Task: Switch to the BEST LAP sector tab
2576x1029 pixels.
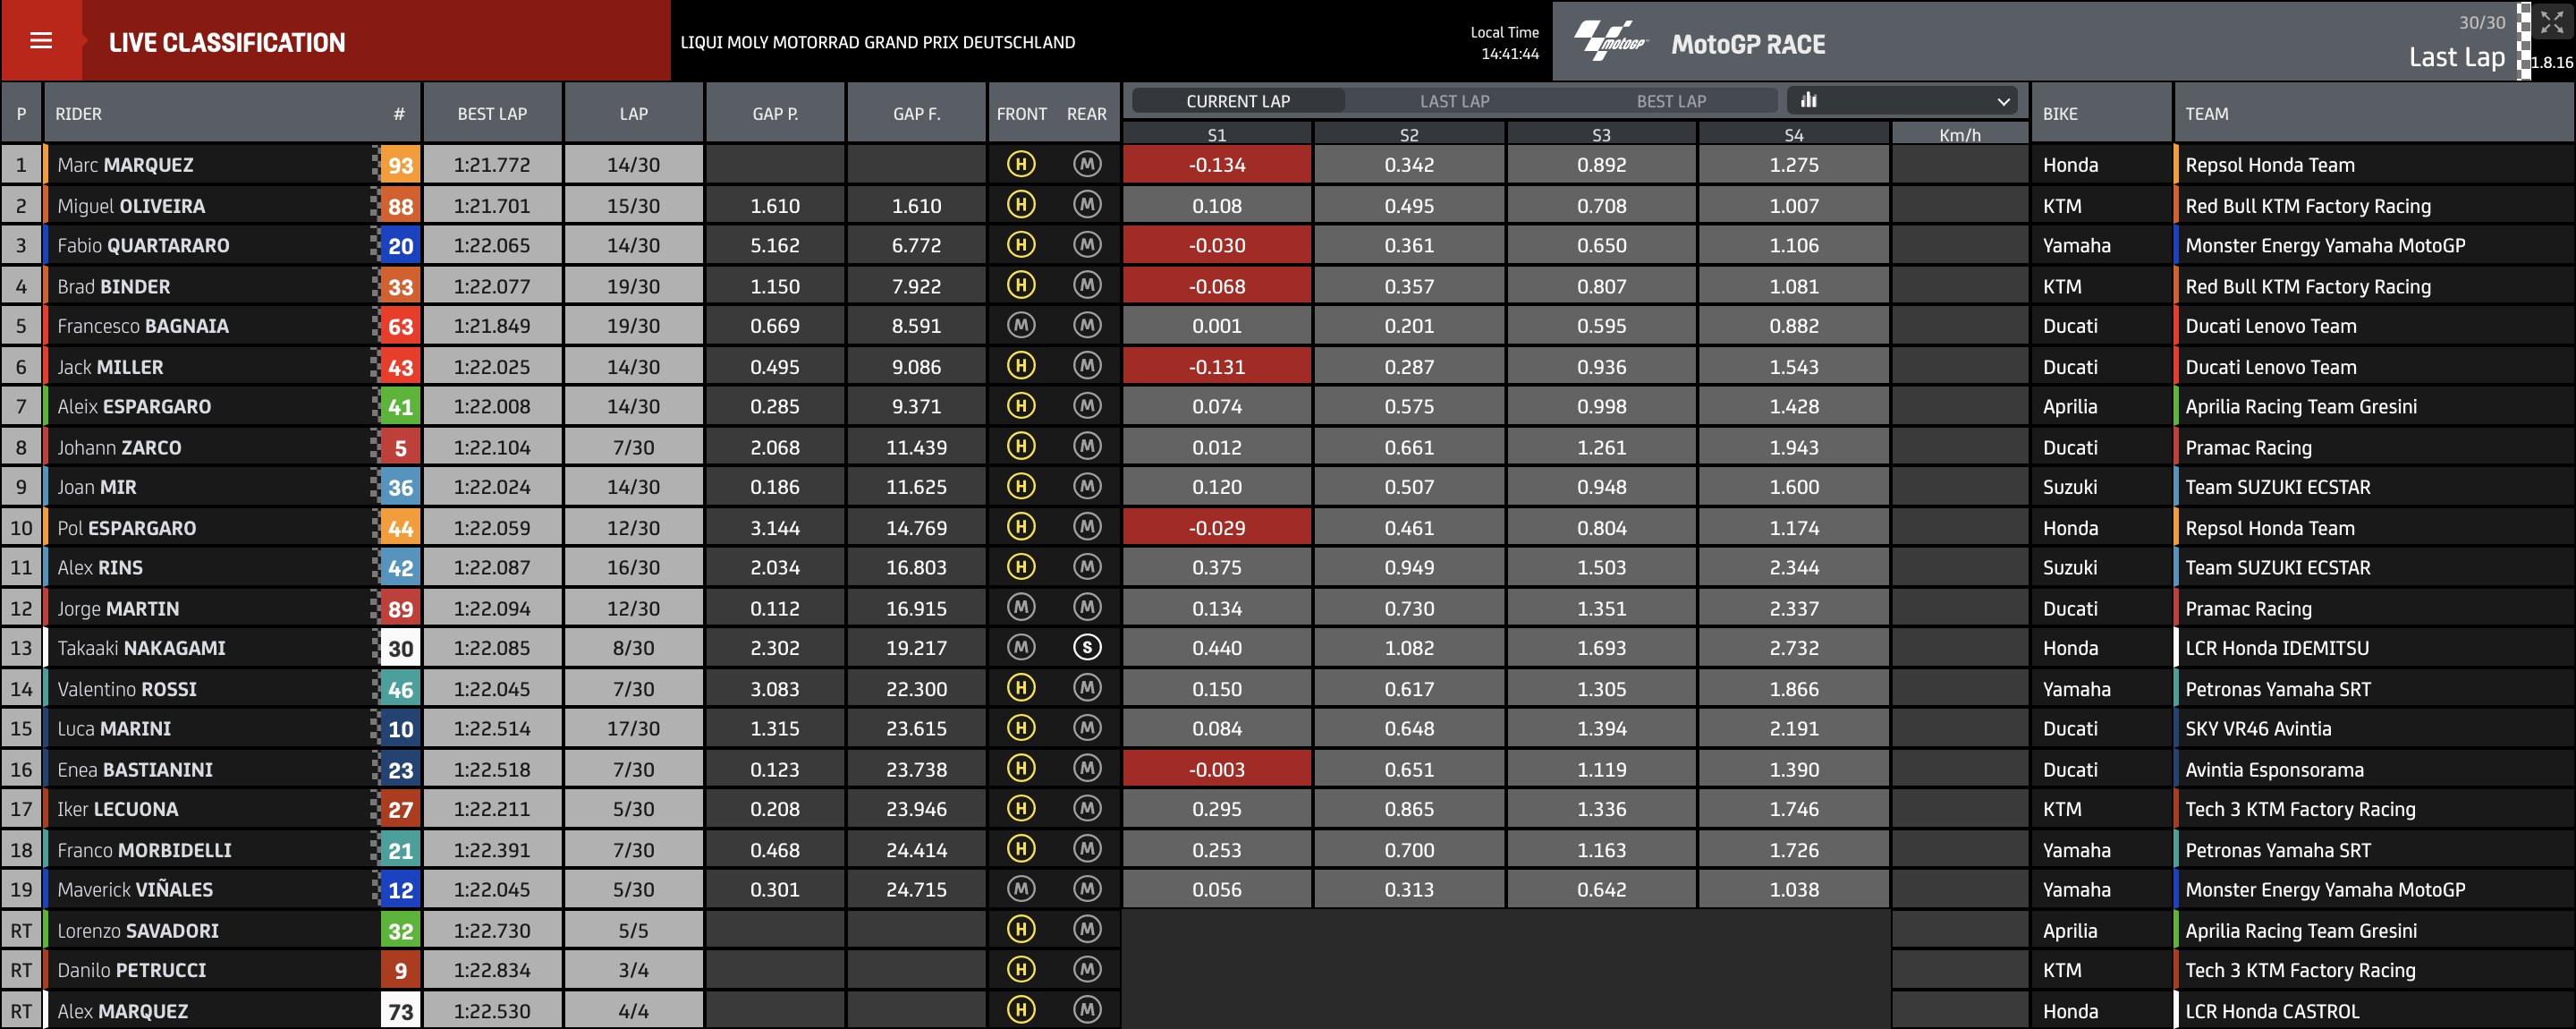Action: click(1670, 101)
